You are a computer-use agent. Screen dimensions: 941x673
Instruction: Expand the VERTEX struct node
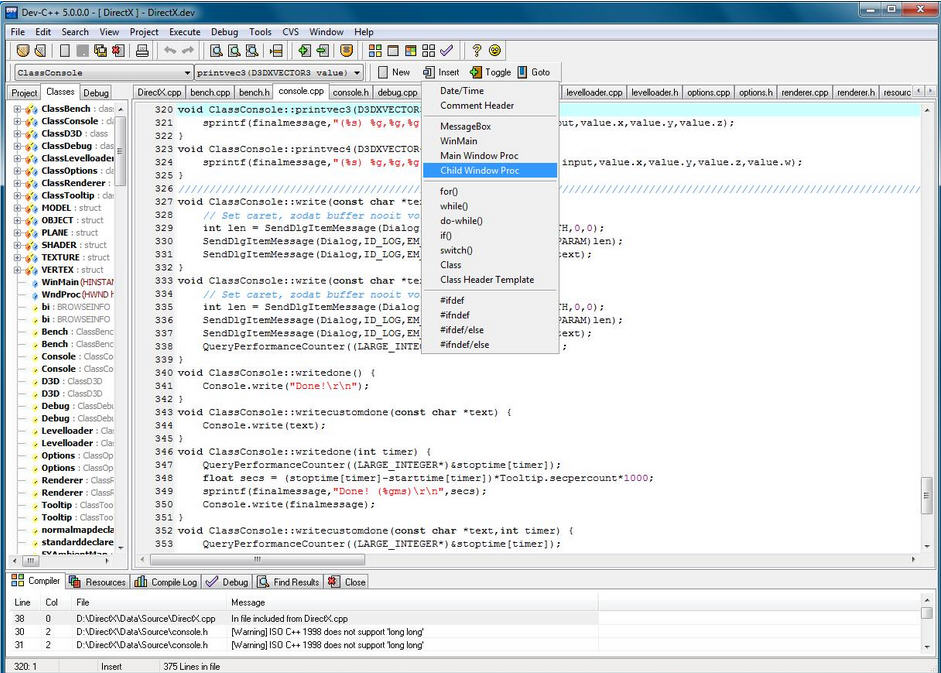[18, 270]
